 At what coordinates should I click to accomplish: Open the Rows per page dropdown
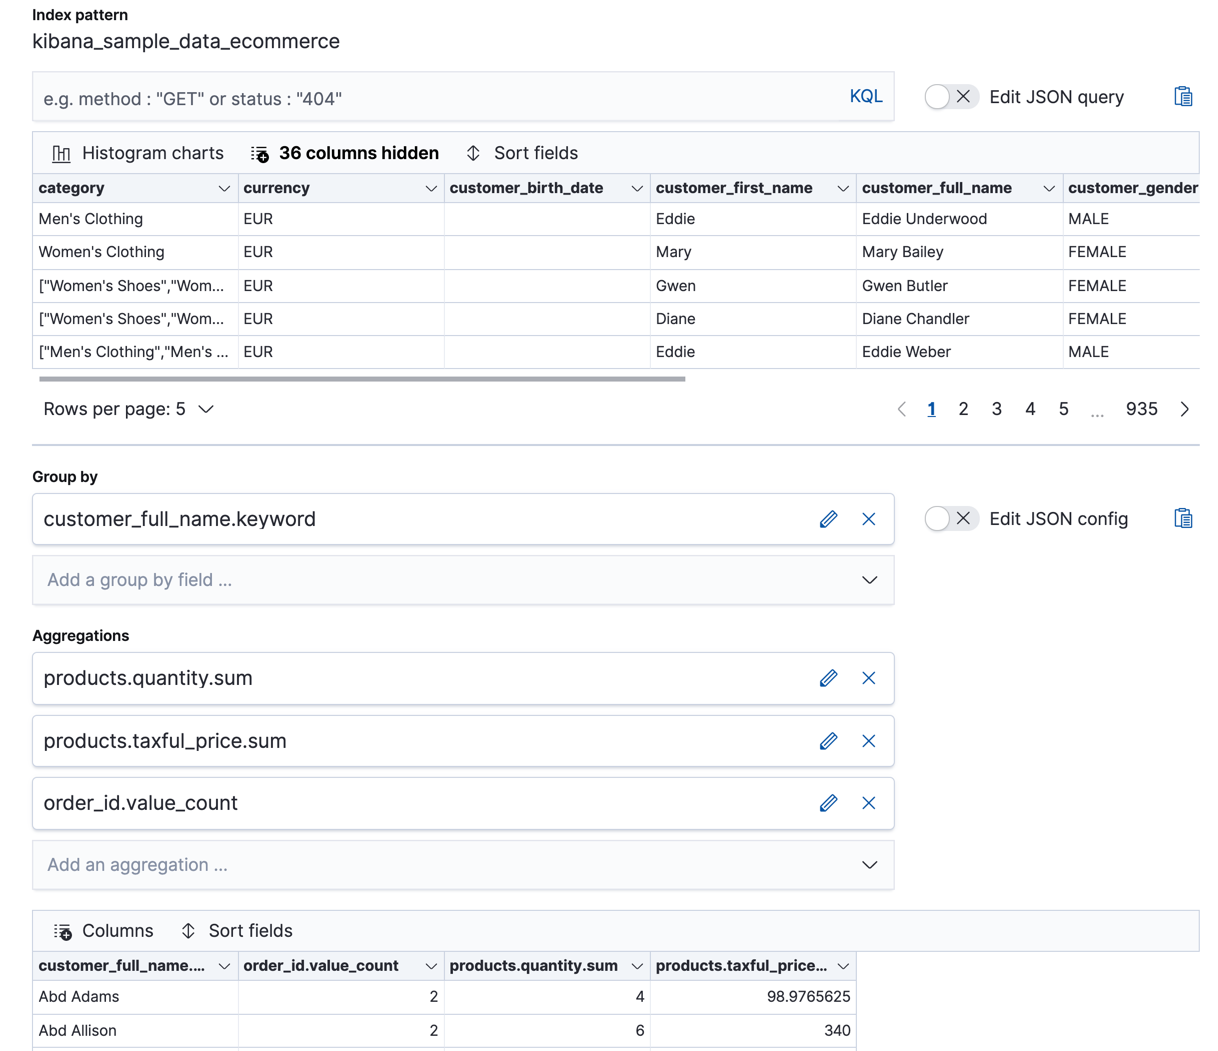[128, 409]
